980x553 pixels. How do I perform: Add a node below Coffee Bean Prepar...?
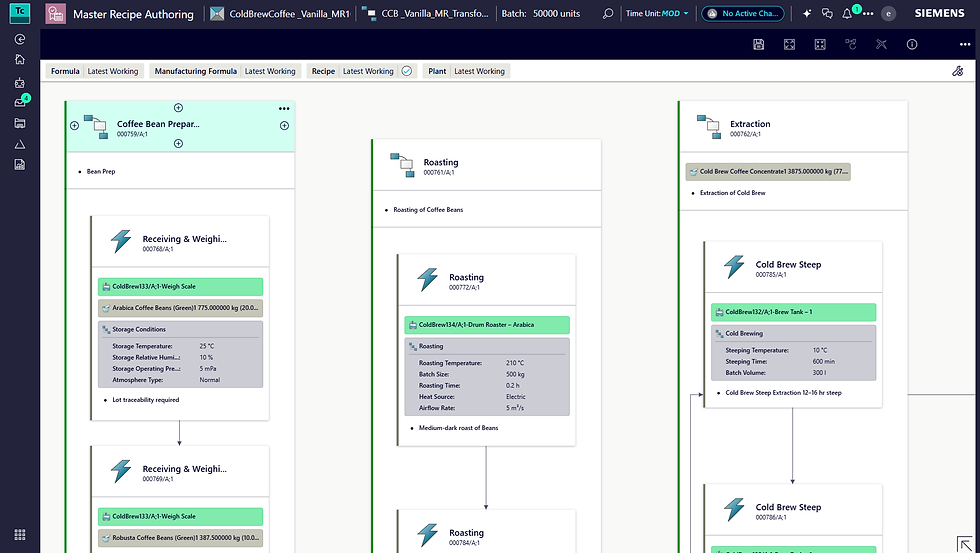[178, 144]
